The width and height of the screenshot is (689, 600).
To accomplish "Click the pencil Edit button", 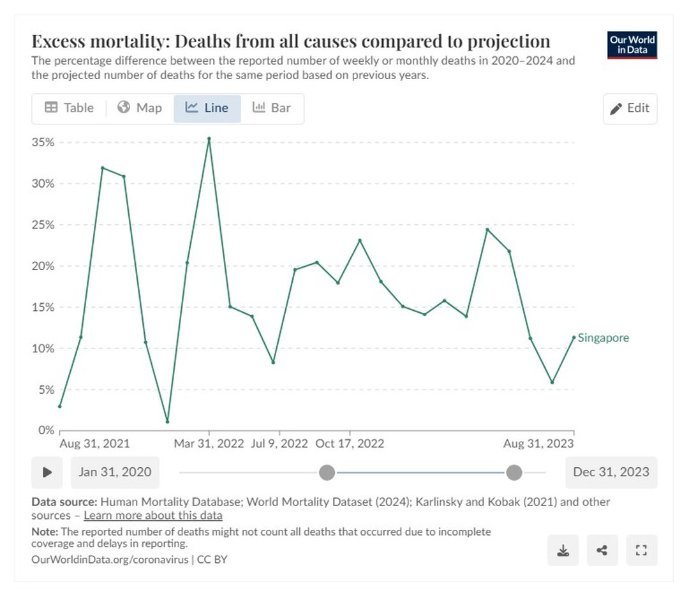I will (630, 108).
